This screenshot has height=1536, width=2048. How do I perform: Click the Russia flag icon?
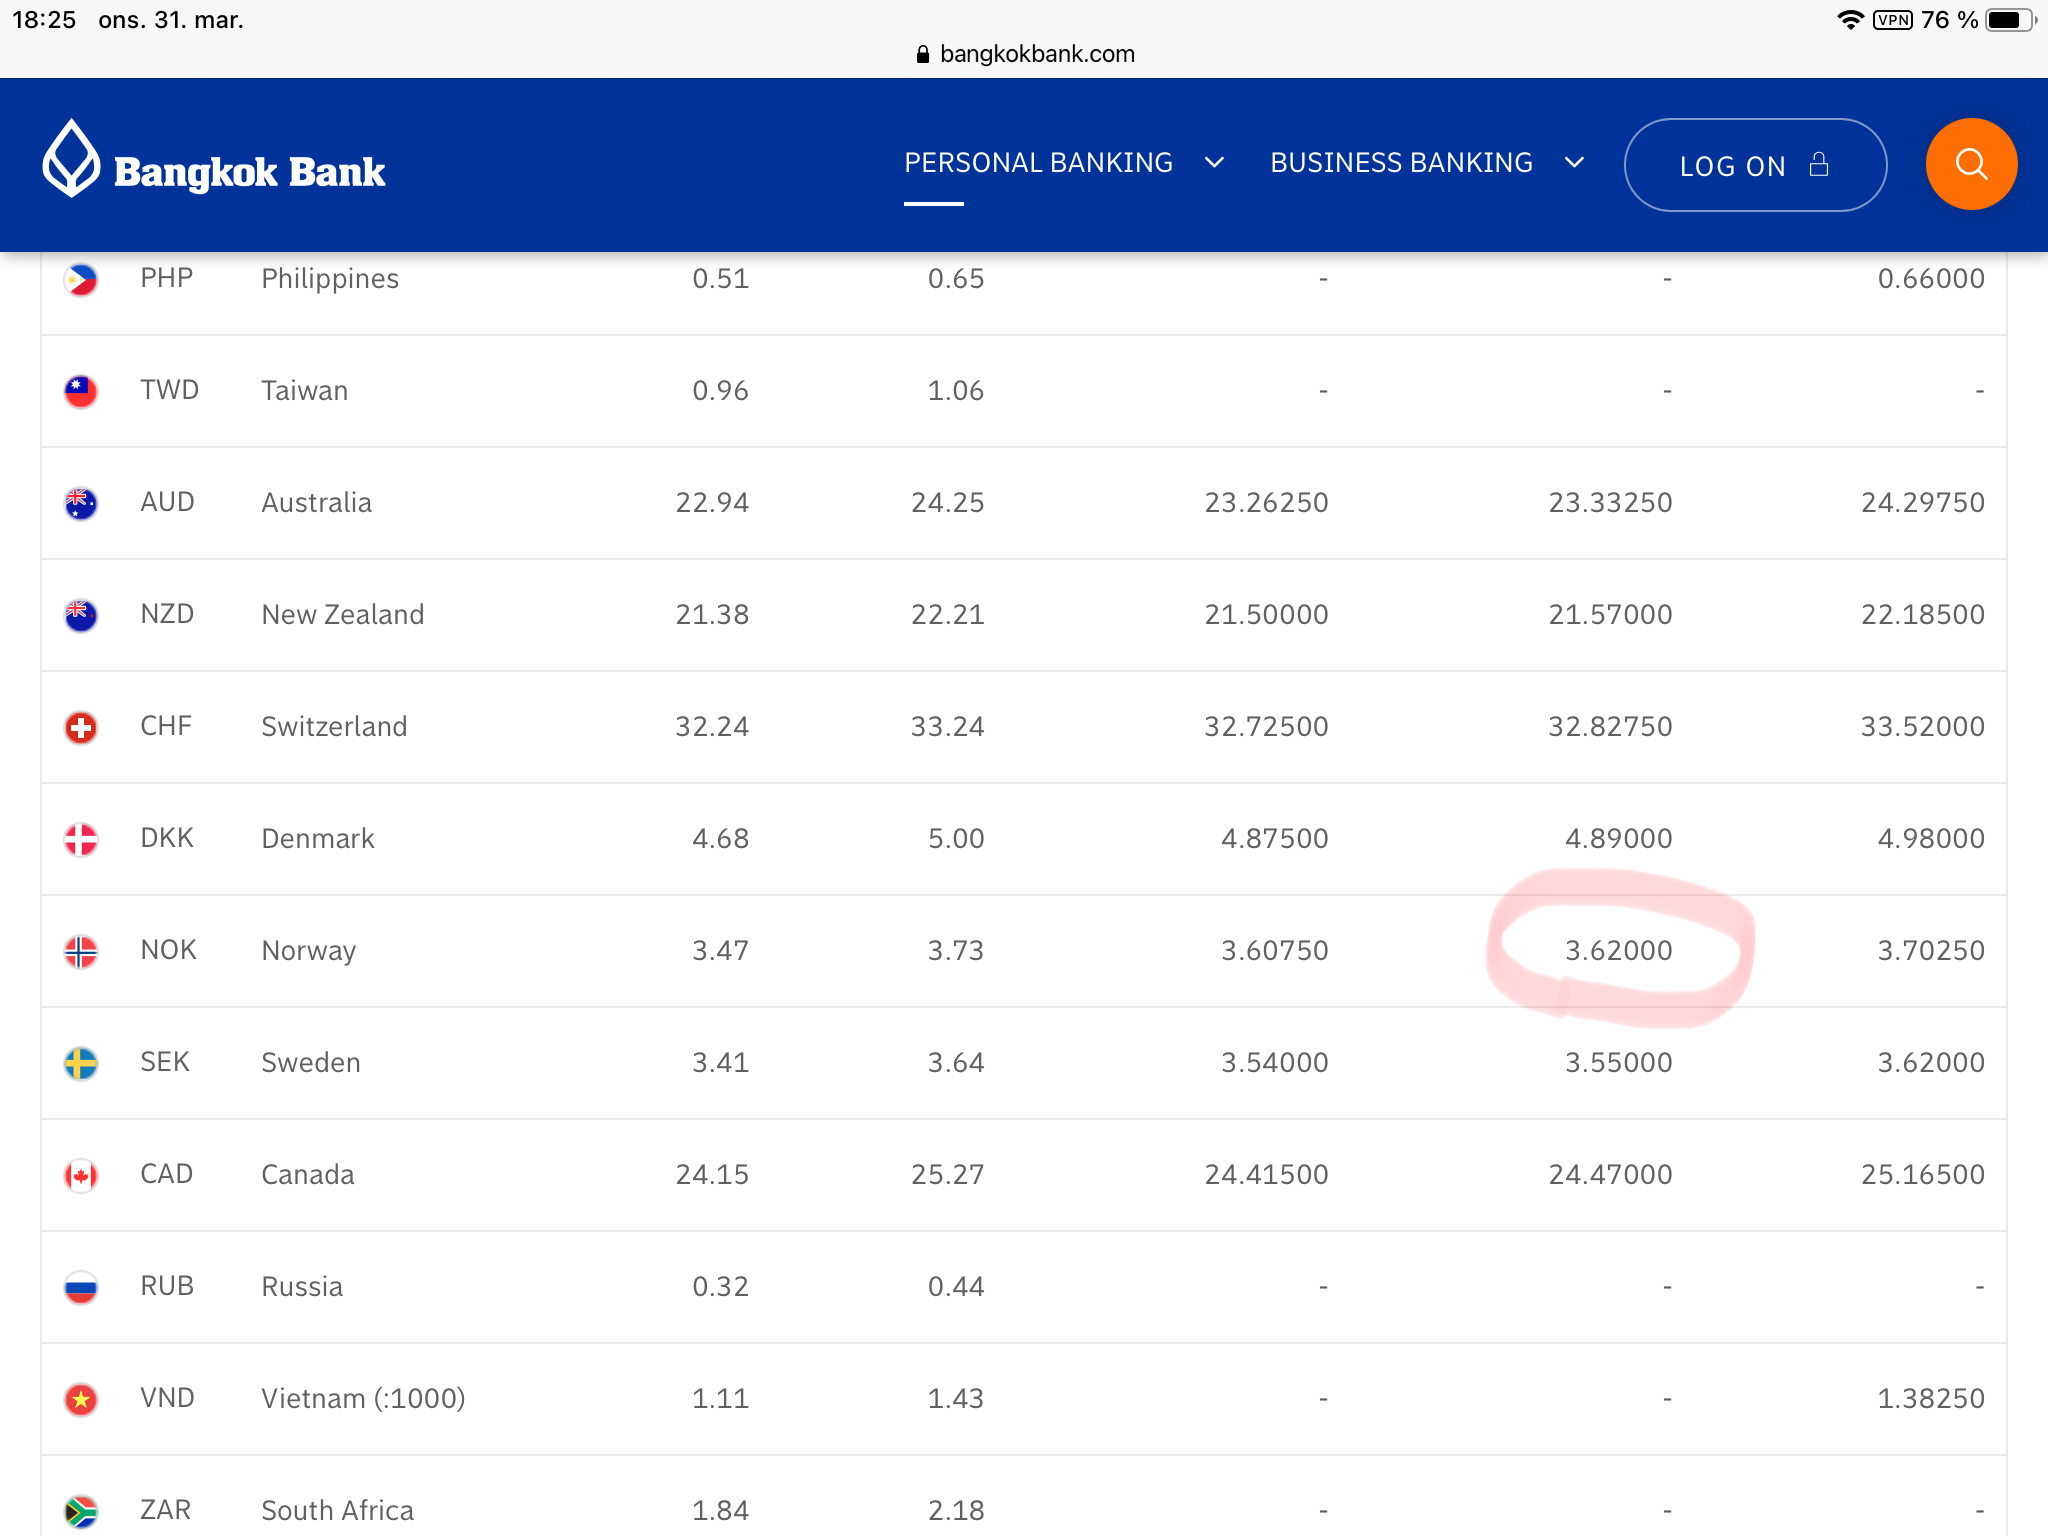coord(81,1287)
